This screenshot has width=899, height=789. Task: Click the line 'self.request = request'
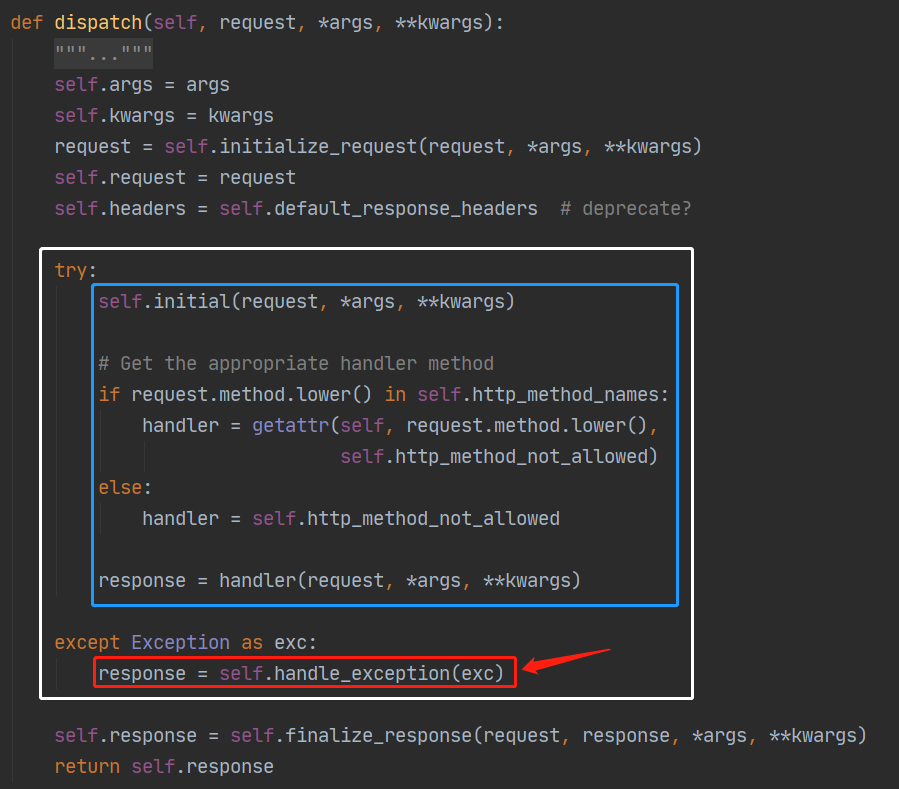pos(175,178)
